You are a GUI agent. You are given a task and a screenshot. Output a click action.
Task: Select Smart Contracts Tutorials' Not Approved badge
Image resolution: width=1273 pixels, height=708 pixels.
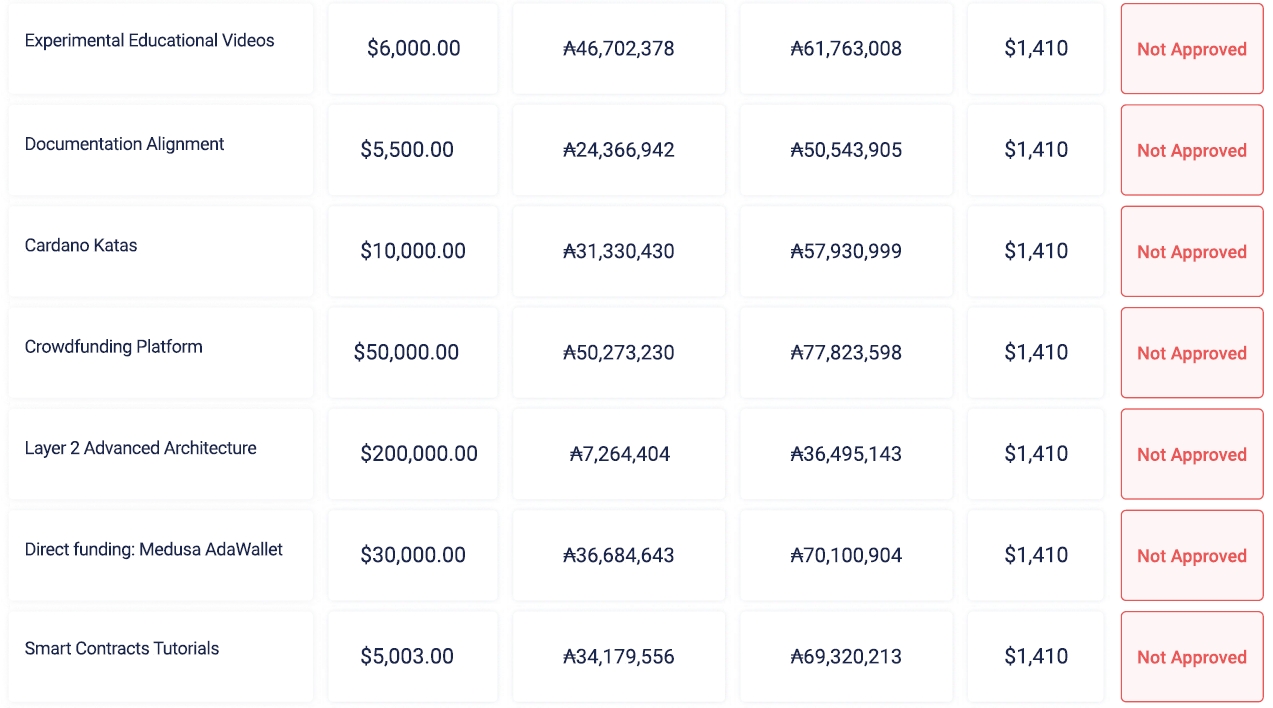point(1191,657)
